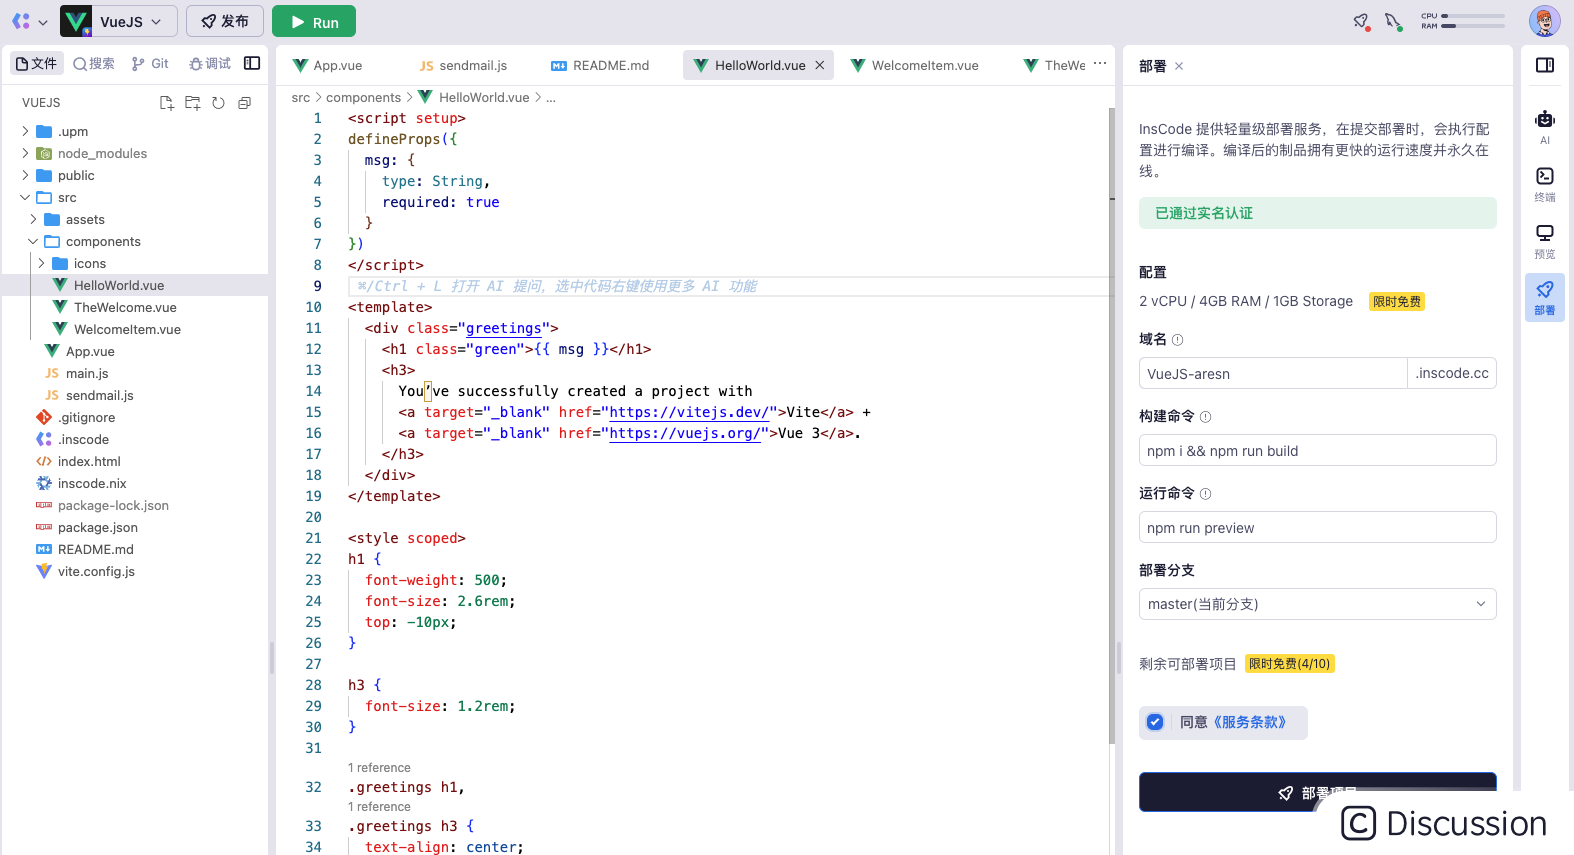1574x855 pixels.
Task: Open the master branch dropdown
Action: 1318,604
